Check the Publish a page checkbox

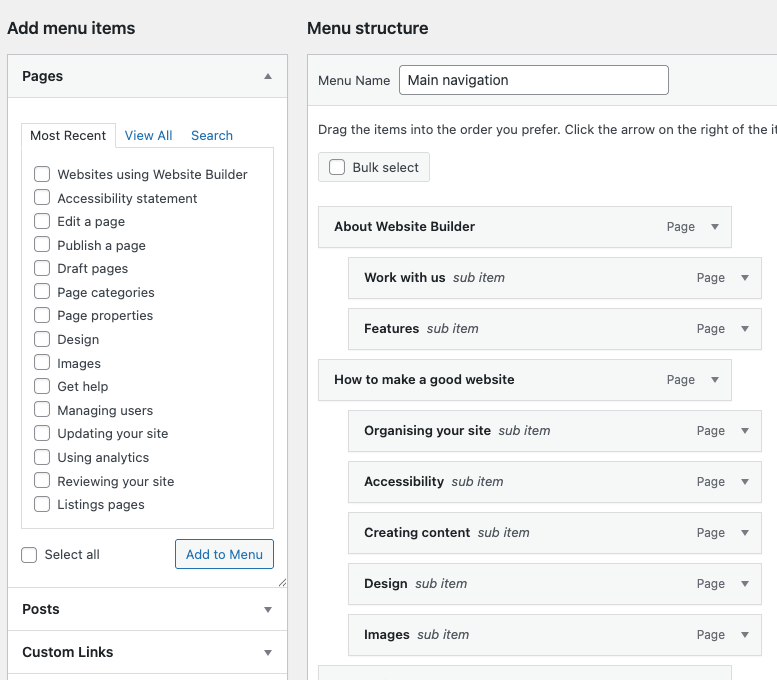[42, 245]
